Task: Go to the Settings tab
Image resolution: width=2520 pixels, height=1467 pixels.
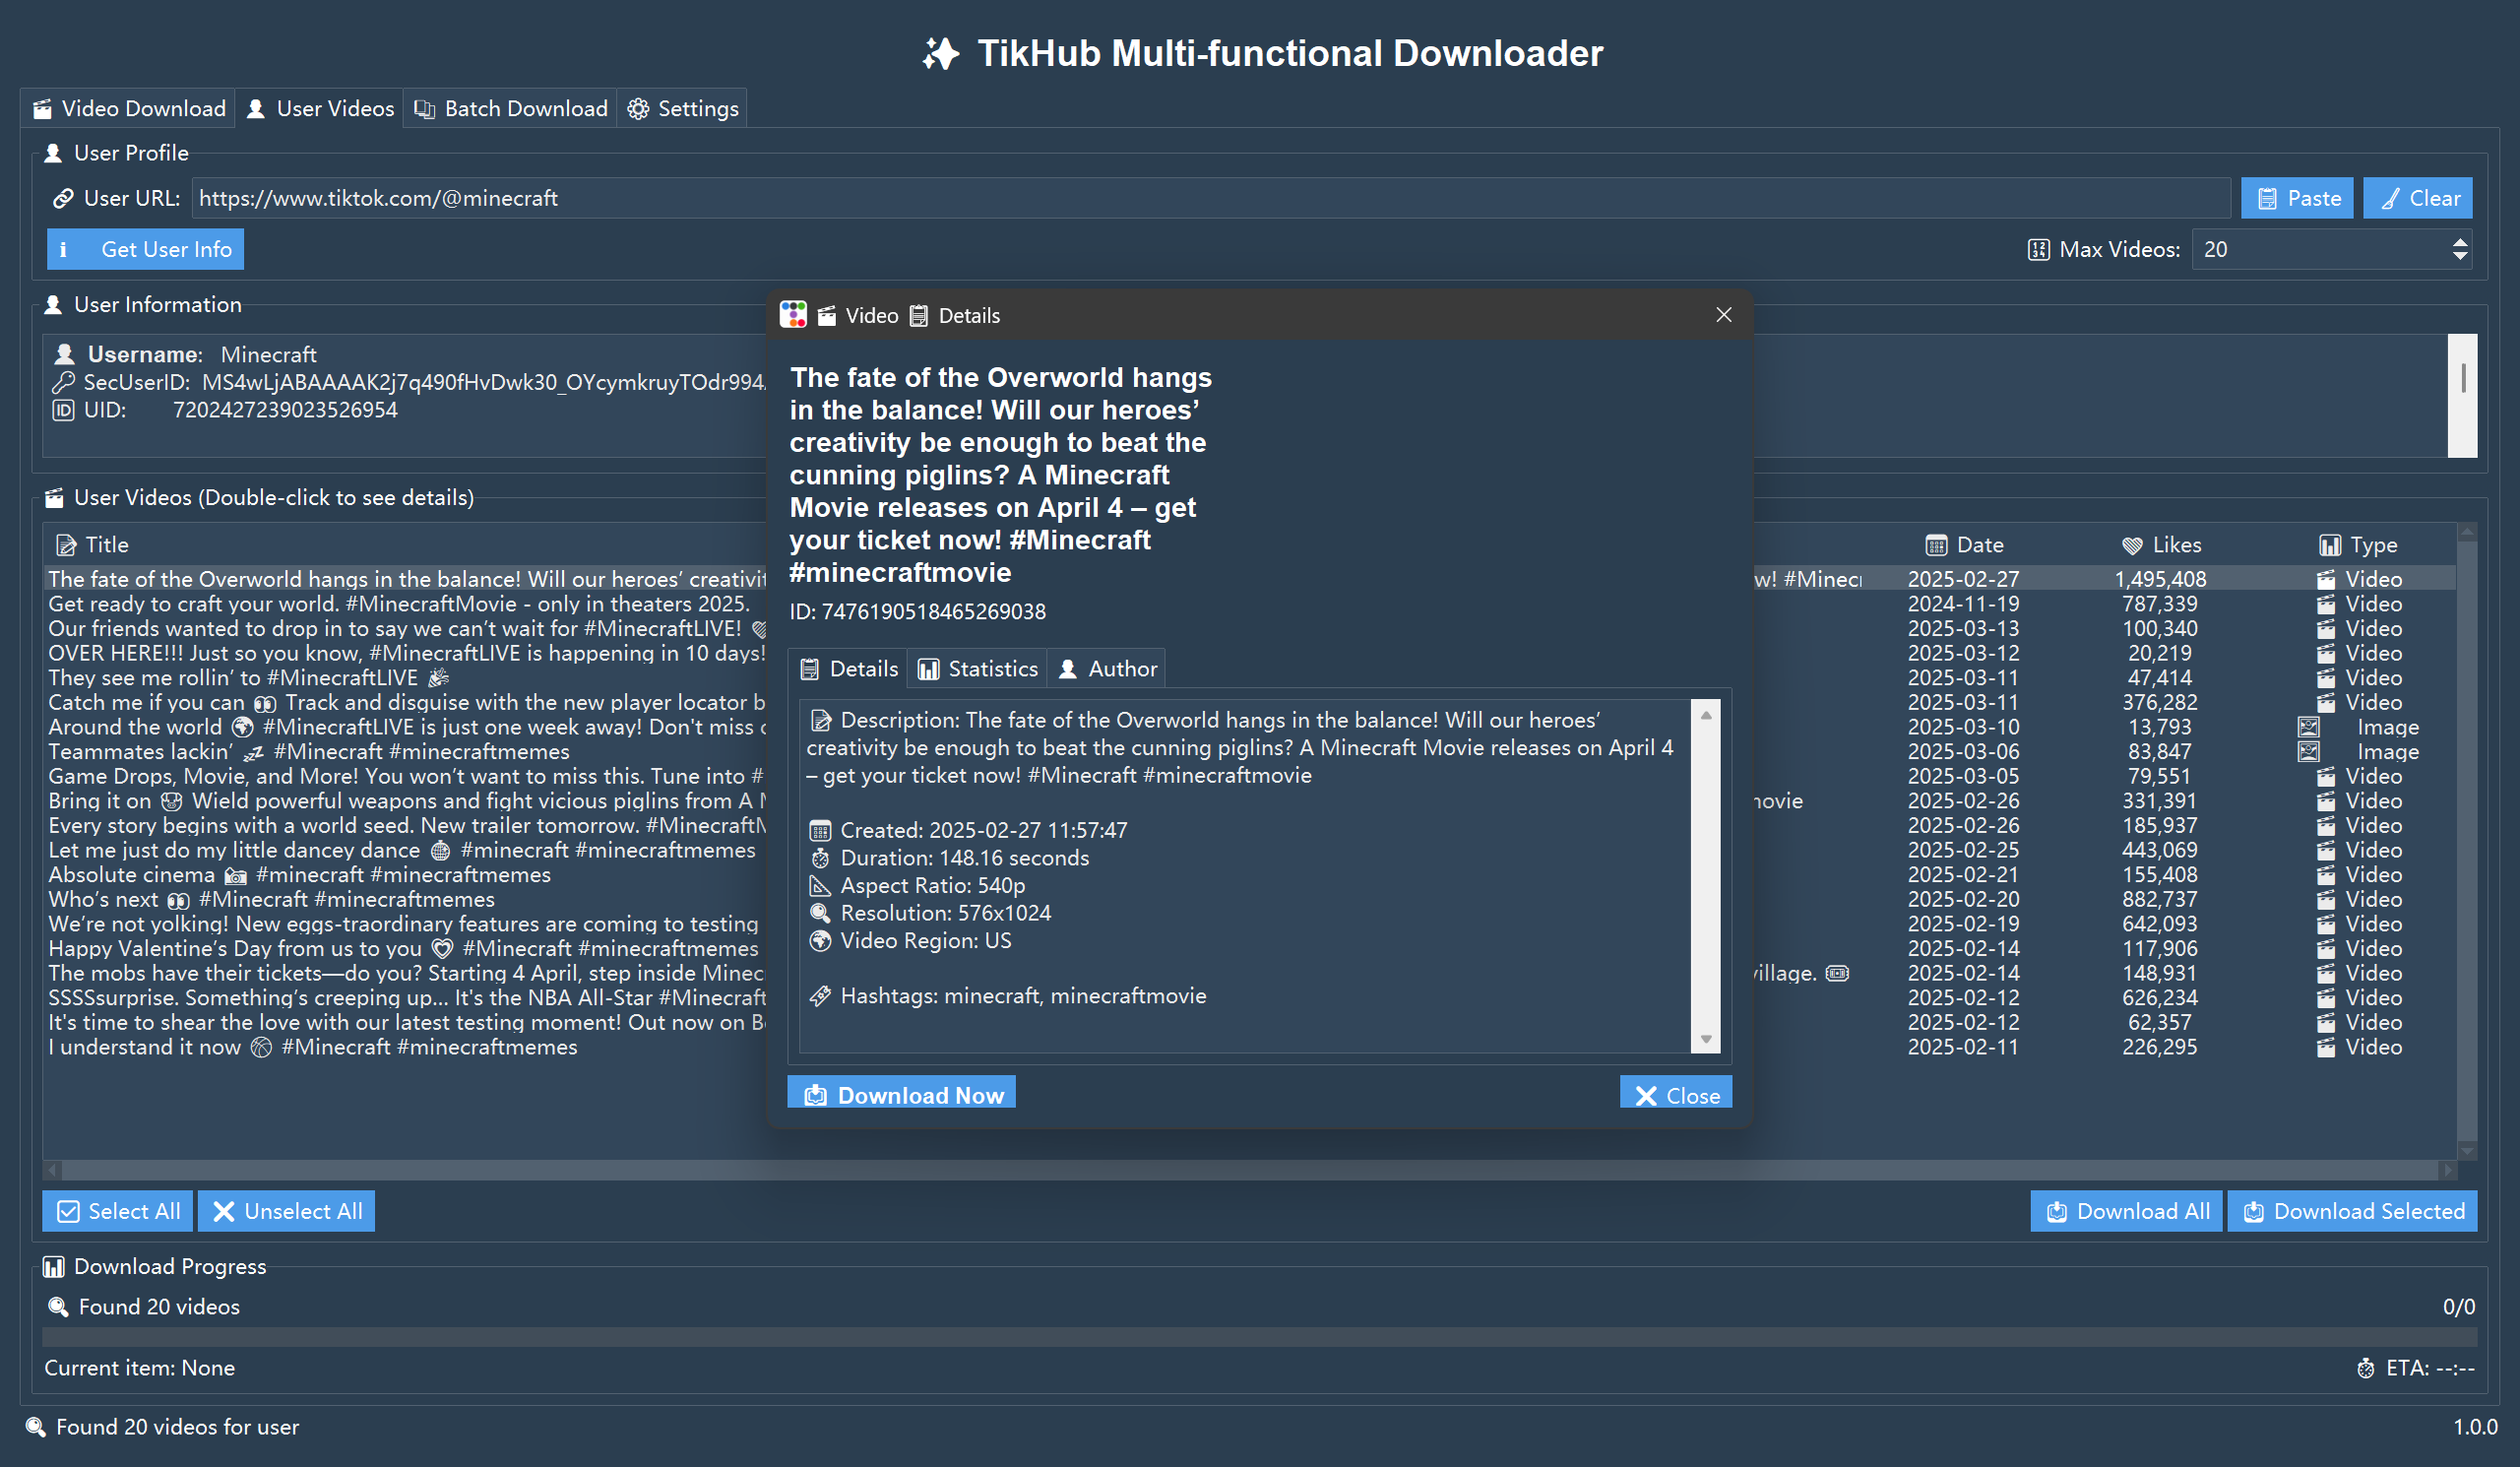Action: coord(683,108)
